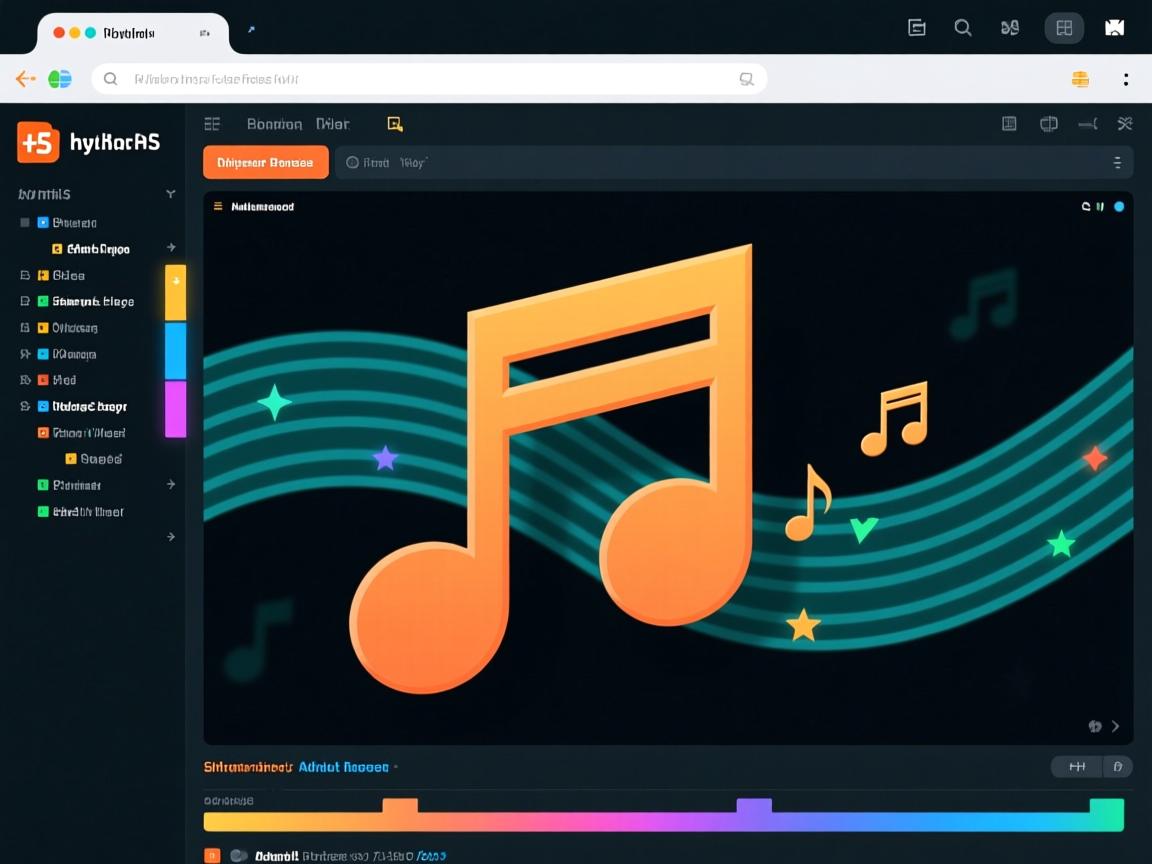Click the split-view panel icon in the toolbar

pyautogui.click(x=1048, y=123)
